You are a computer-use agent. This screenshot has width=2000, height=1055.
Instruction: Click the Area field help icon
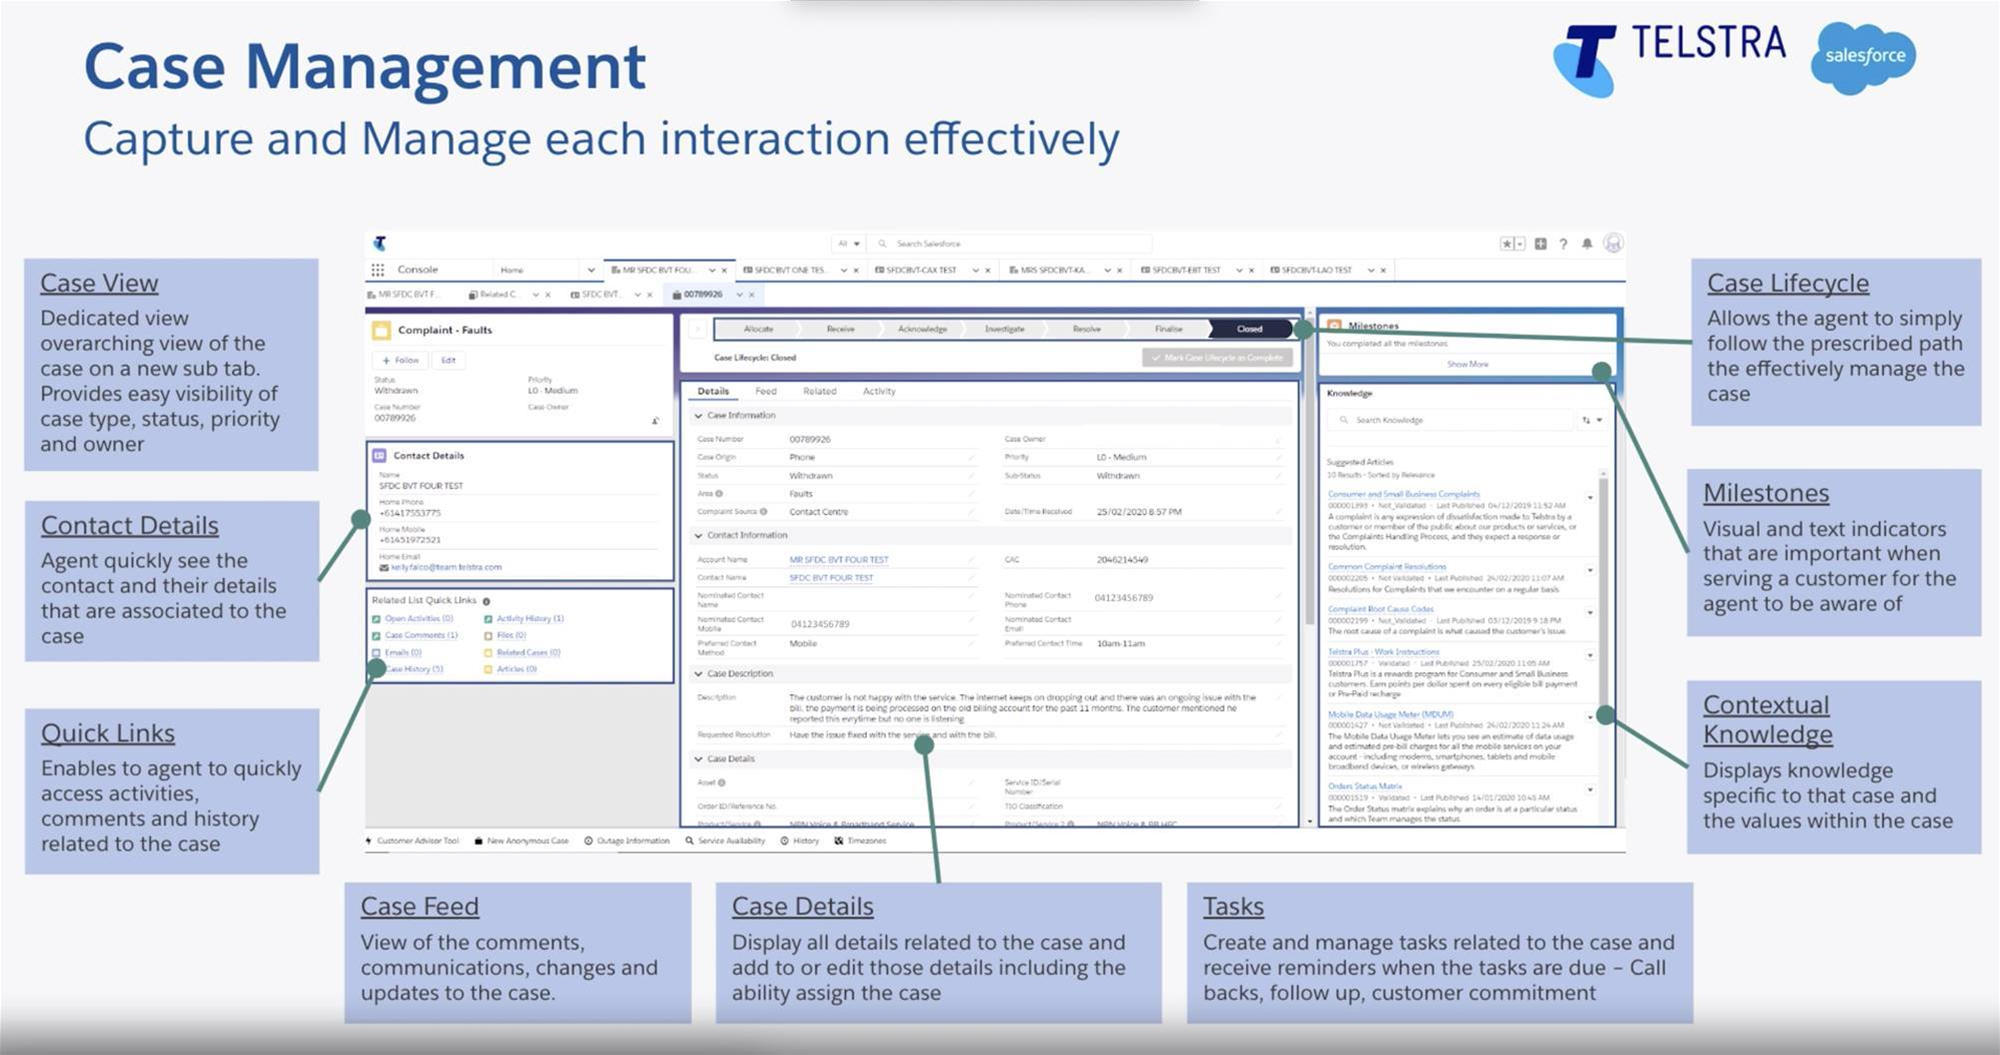(719, 494)
